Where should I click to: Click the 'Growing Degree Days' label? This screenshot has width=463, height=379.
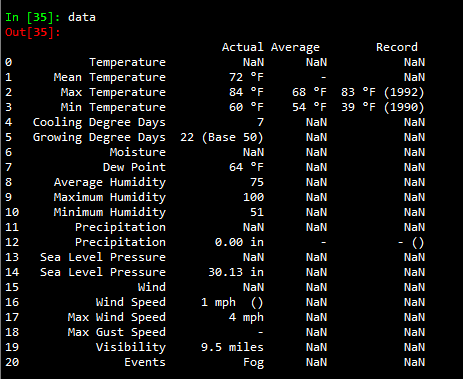tap(99, 137)
